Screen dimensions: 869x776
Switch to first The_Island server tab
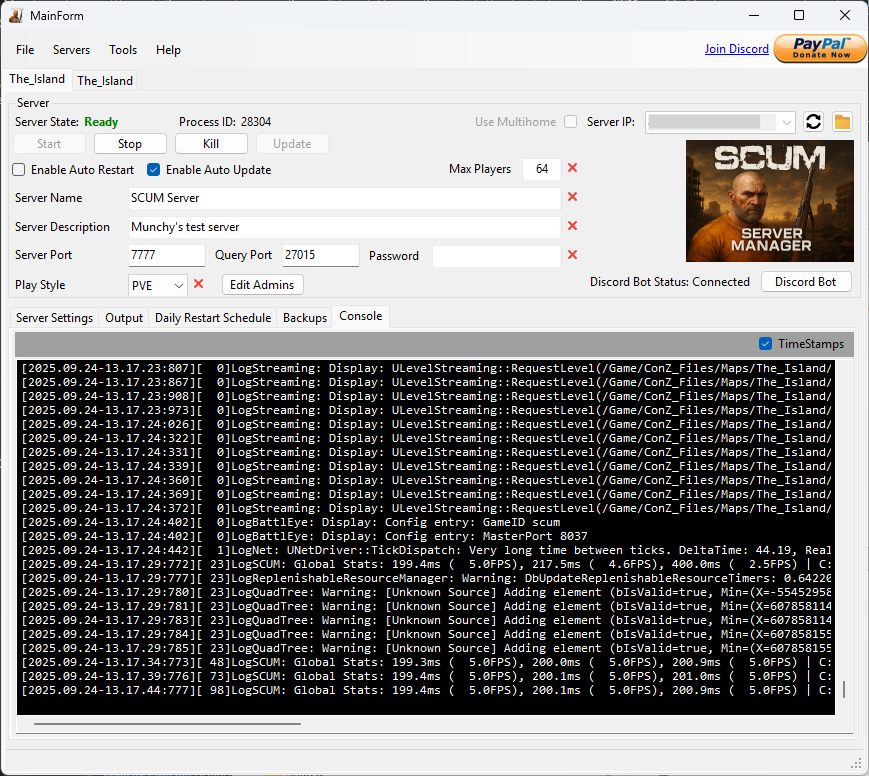point(37,79)
